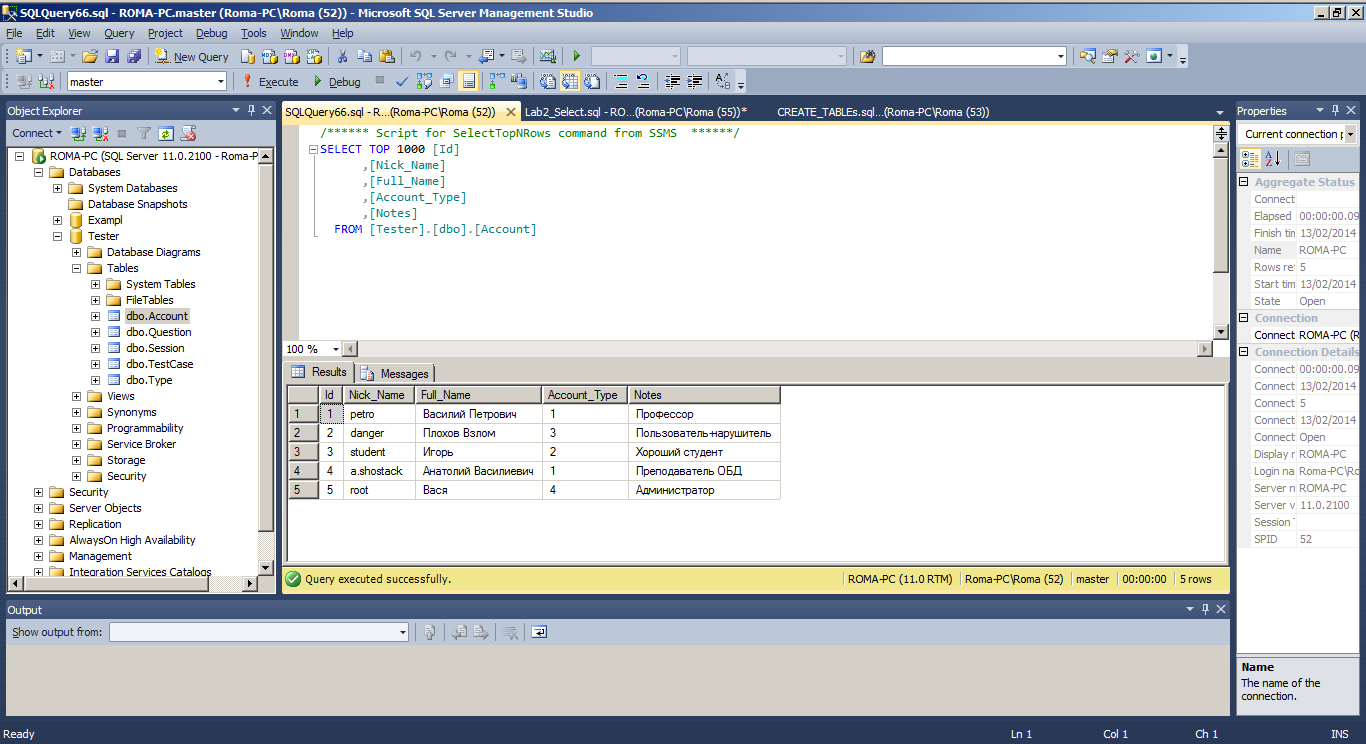Viewport: 1366px width, 744px height.
Task: Switch to the Lab2_Select.sql tab
Action: click(636, 112)
